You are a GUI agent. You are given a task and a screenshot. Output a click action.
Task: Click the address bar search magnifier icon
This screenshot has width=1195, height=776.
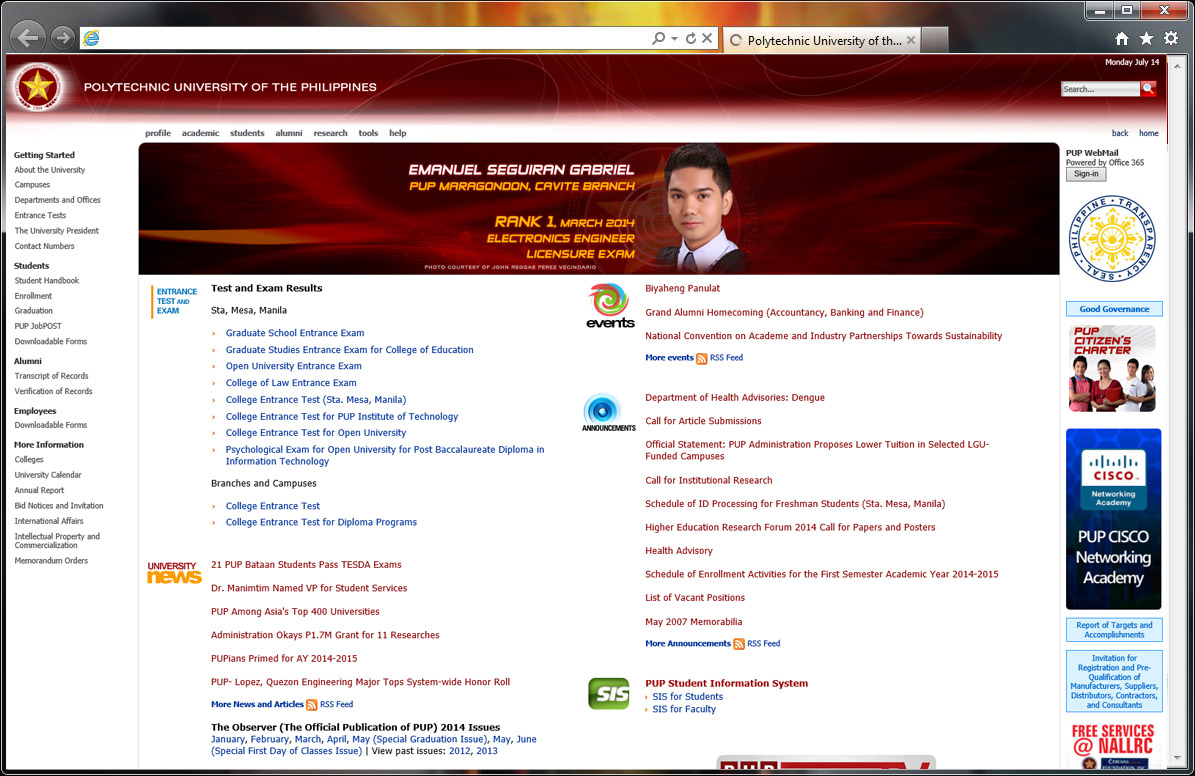click(658, 38)
